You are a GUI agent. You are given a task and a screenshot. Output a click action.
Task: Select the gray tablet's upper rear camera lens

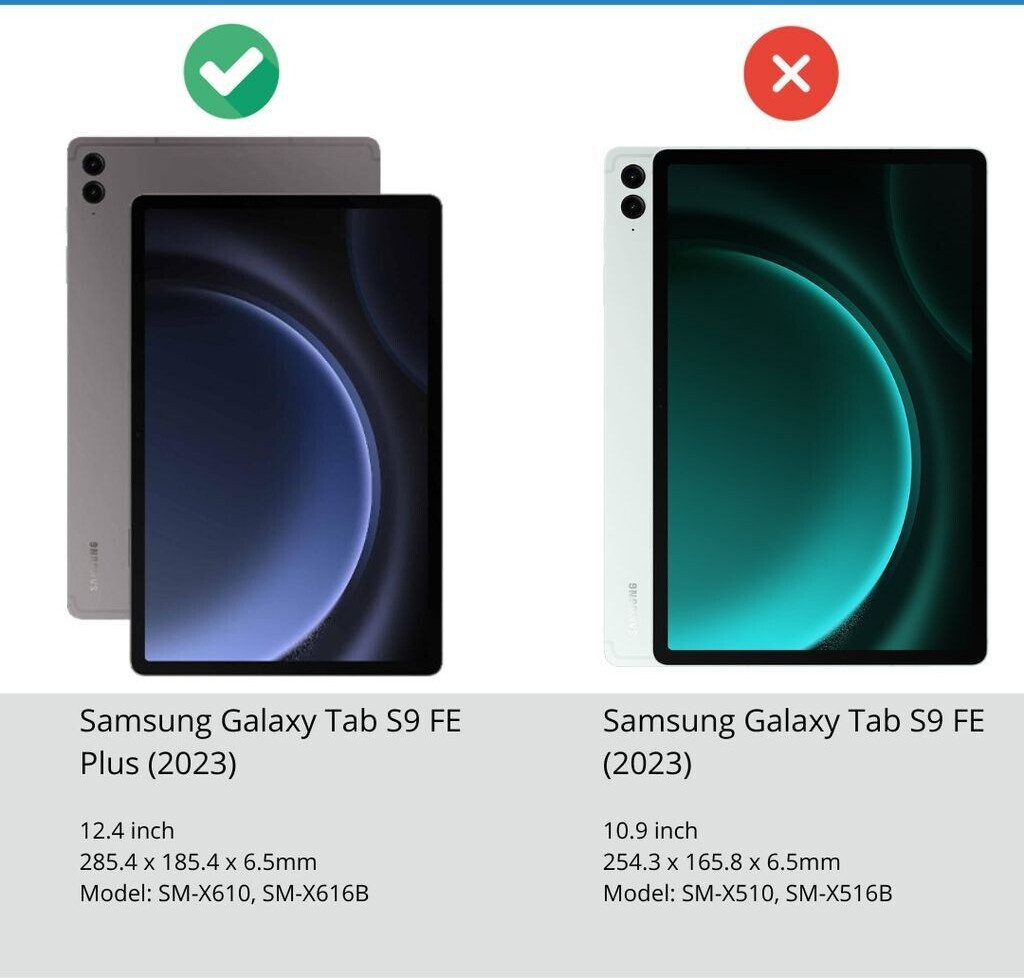[93, 163]
